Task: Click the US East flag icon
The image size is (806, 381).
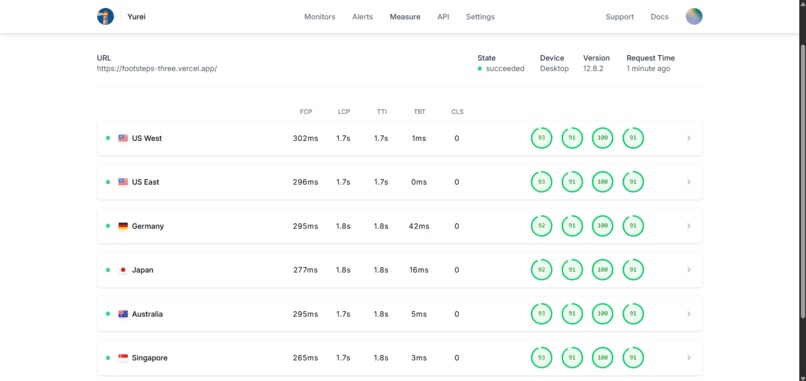Action: [x=123, y=182]
